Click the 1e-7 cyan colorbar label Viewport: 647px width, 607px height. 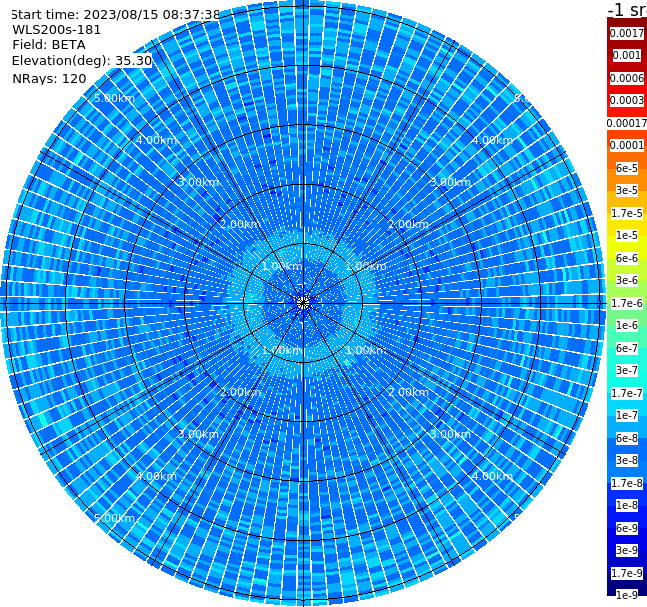tap(627, 416)
